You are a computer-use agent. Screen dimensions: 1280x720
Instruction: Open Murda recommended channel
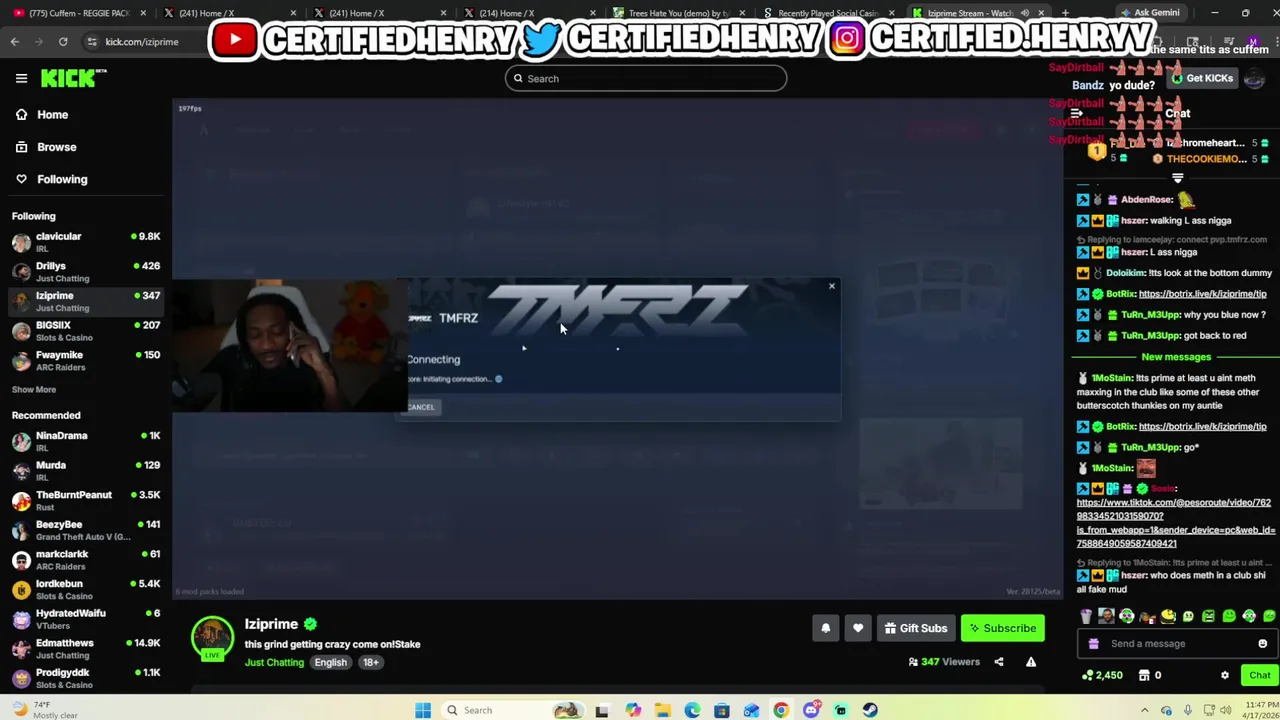(x=86, y=471)
